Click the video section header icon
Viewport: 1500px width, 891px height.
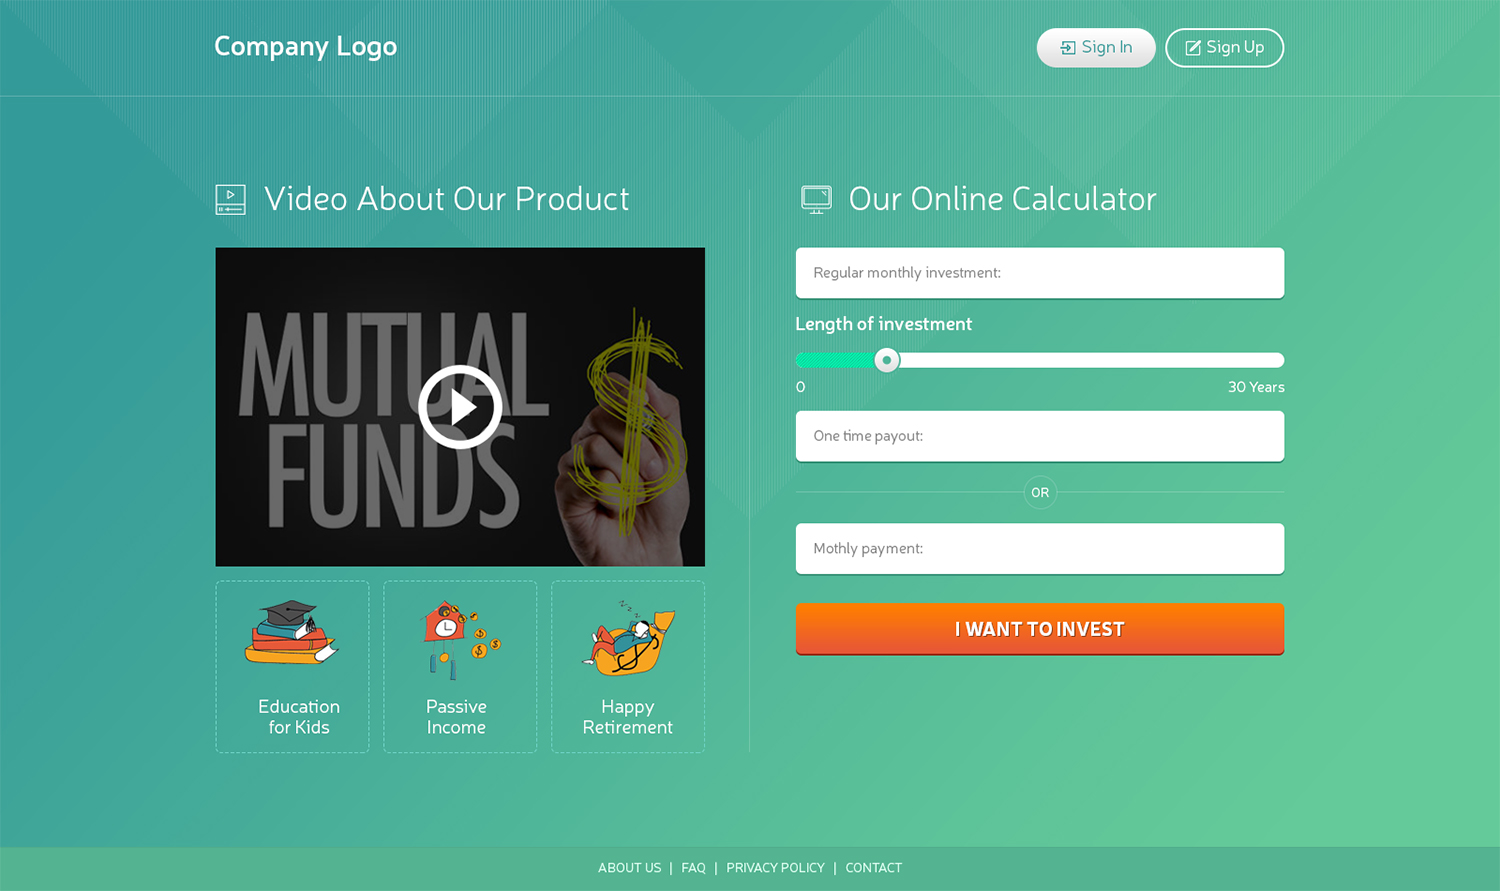230,199
